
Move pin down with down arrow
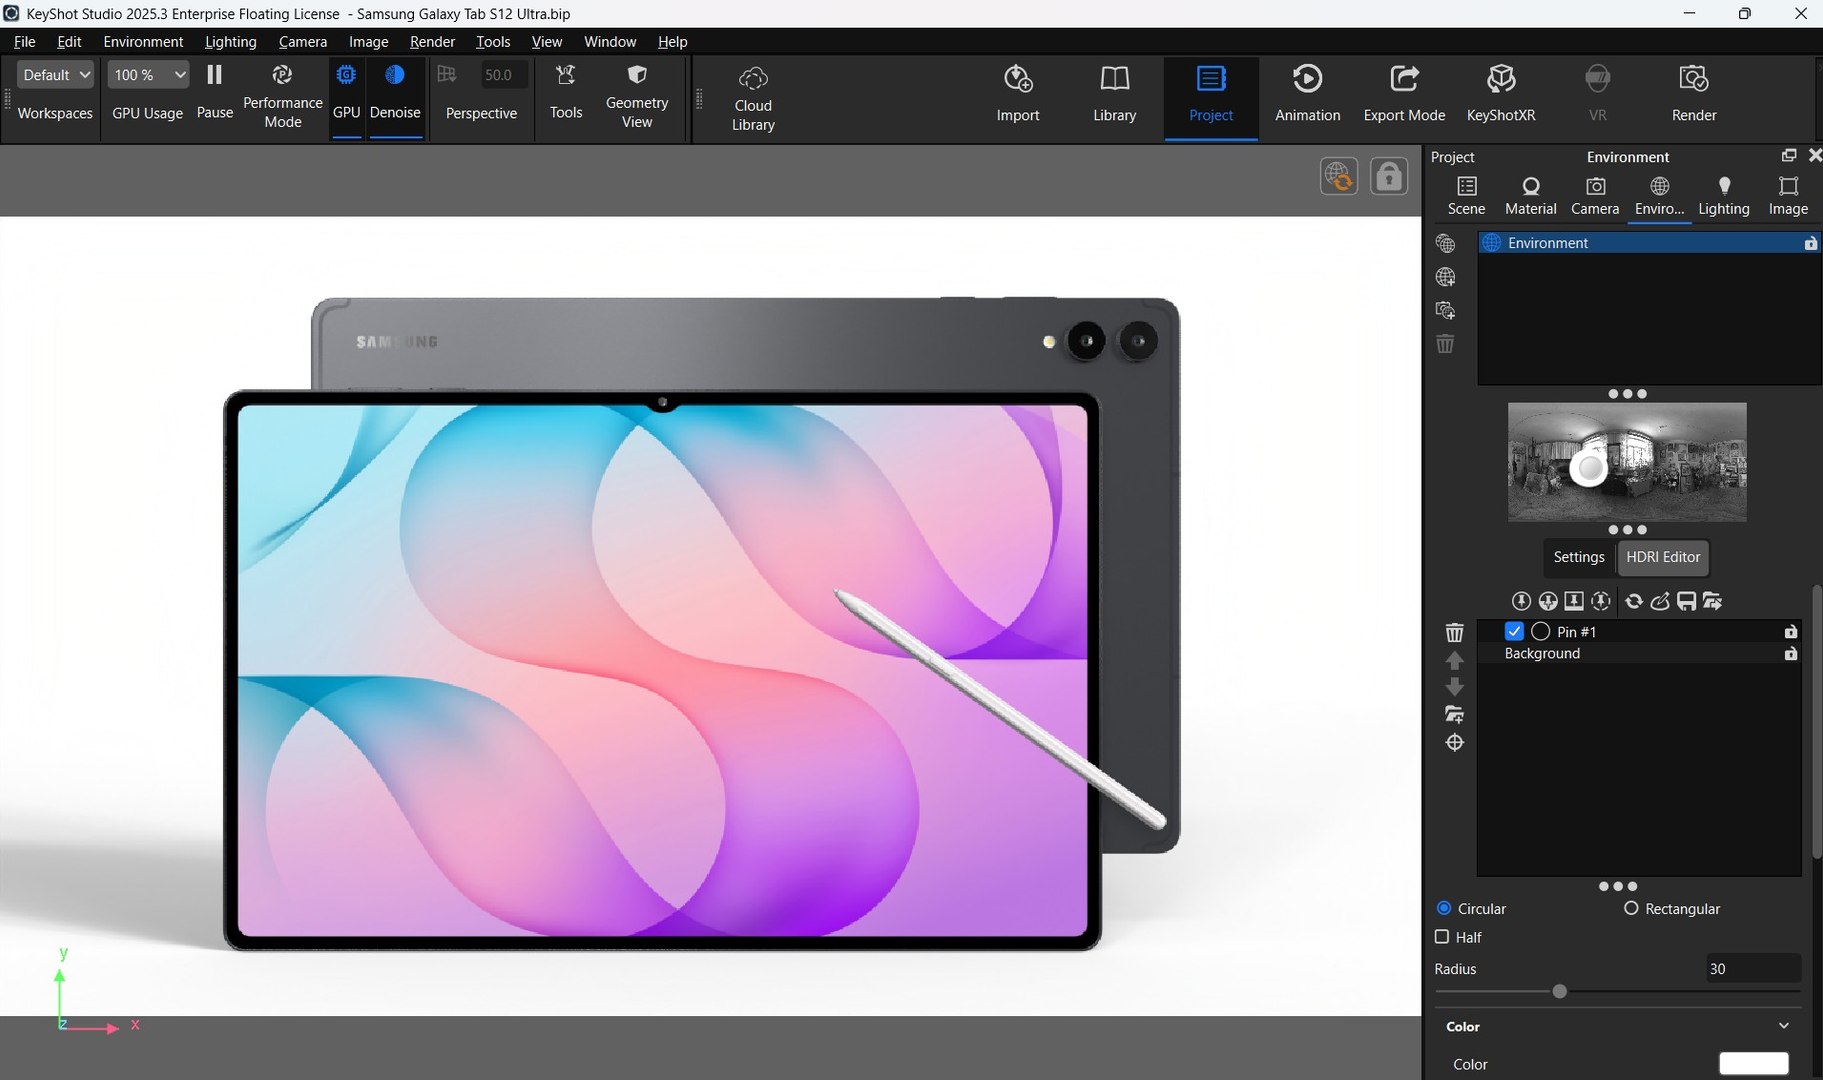(x=1454, y=687)
